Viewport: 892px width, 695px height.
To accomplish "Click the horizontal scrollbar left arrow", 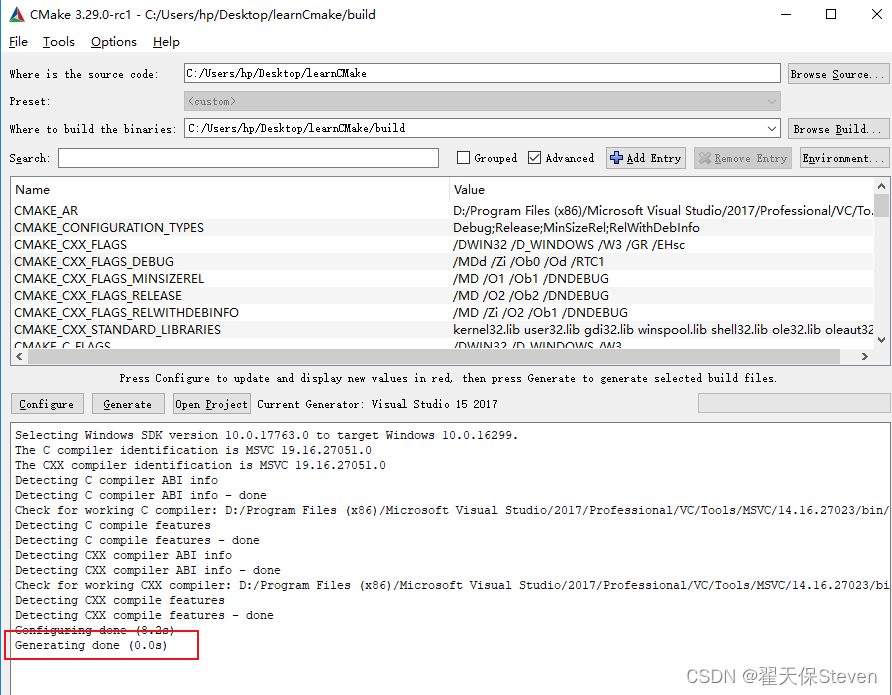I will (x=19, y=357).
